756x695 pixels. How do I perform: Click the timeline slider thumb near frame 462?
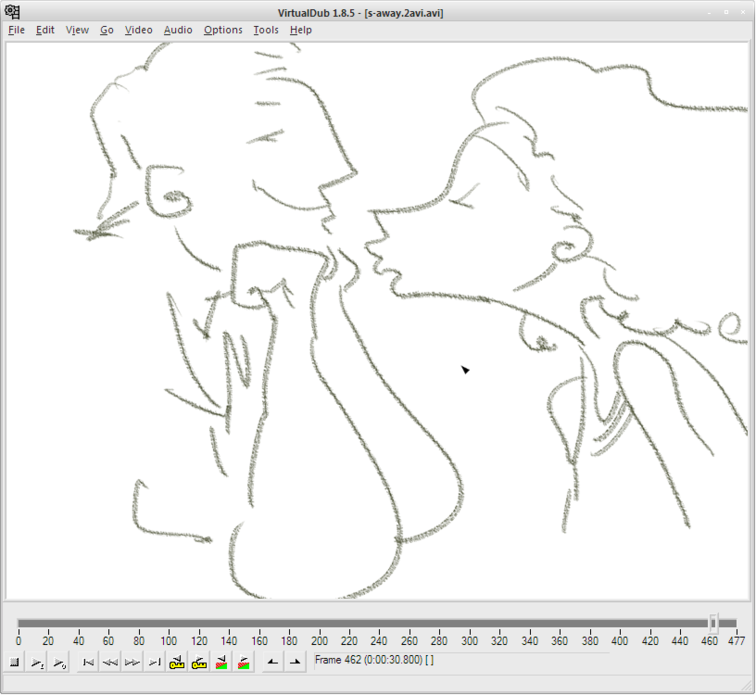click(x=714, y=623)
